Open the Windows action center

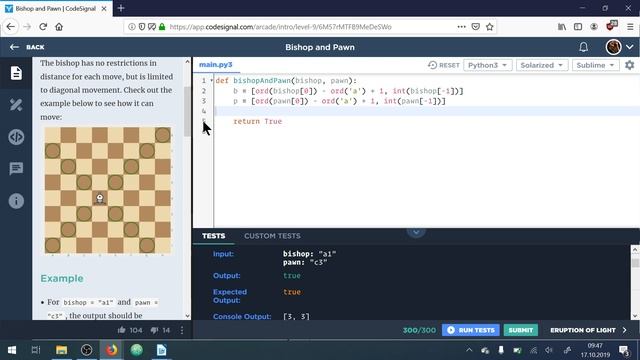tap(624, 350)
